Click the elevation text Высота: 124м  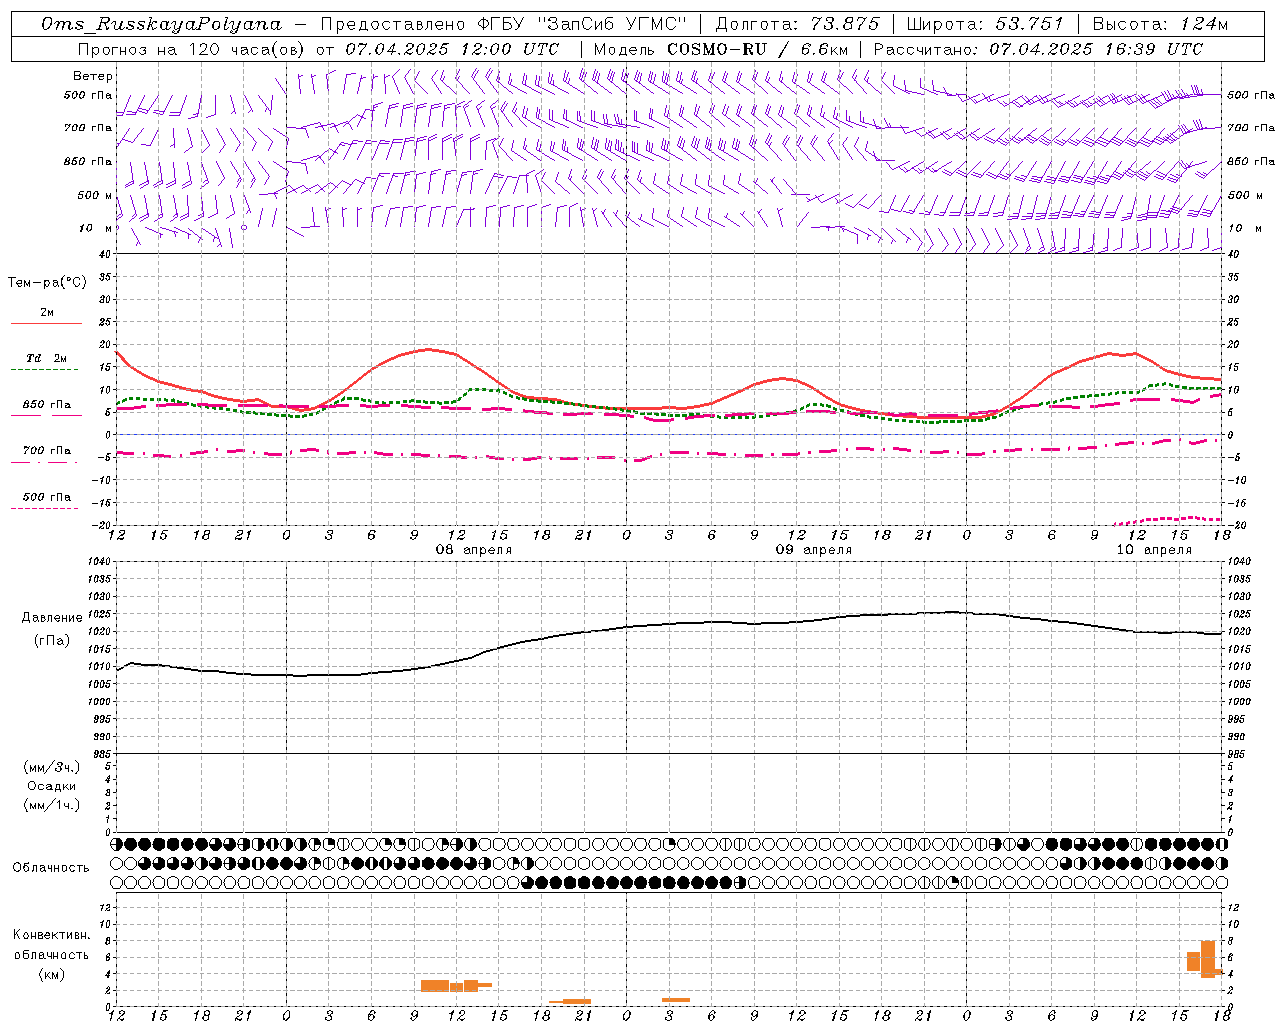(x=1160, y=24)
